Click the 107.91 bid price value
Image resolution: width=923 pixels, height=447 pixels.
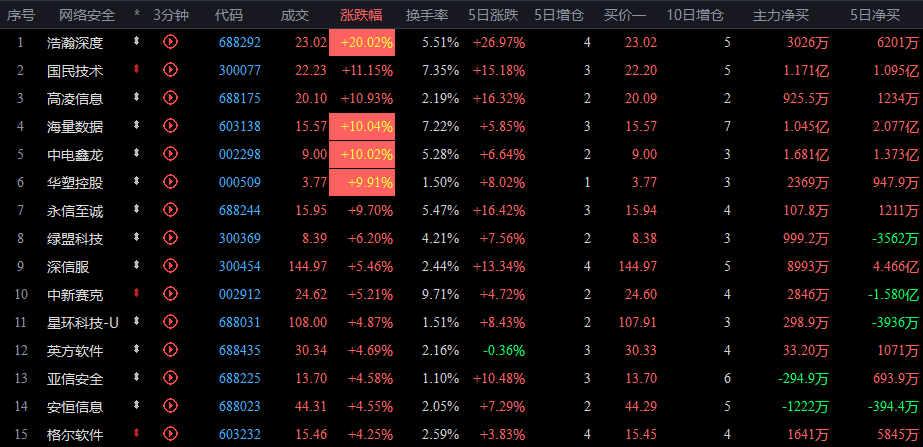point(638,322)
